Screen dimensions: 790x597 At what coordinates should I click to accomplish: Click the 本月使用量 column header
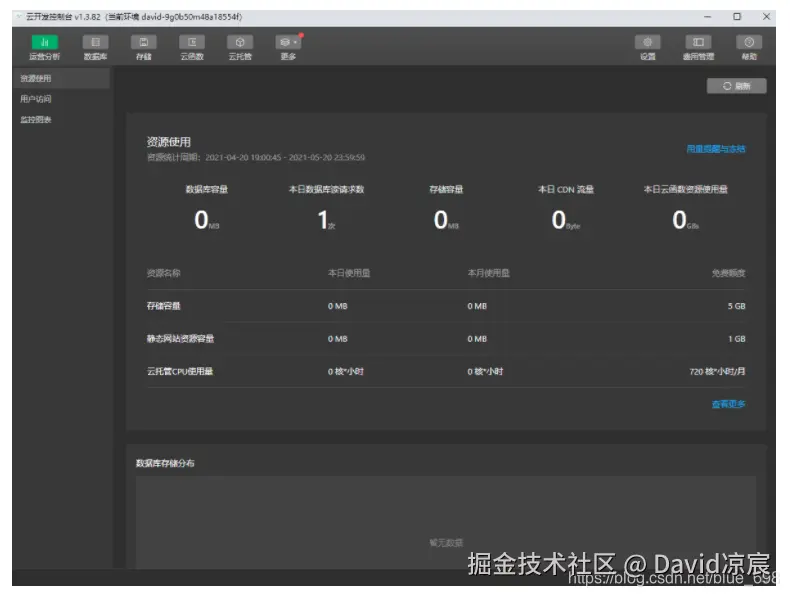(488, 273)
